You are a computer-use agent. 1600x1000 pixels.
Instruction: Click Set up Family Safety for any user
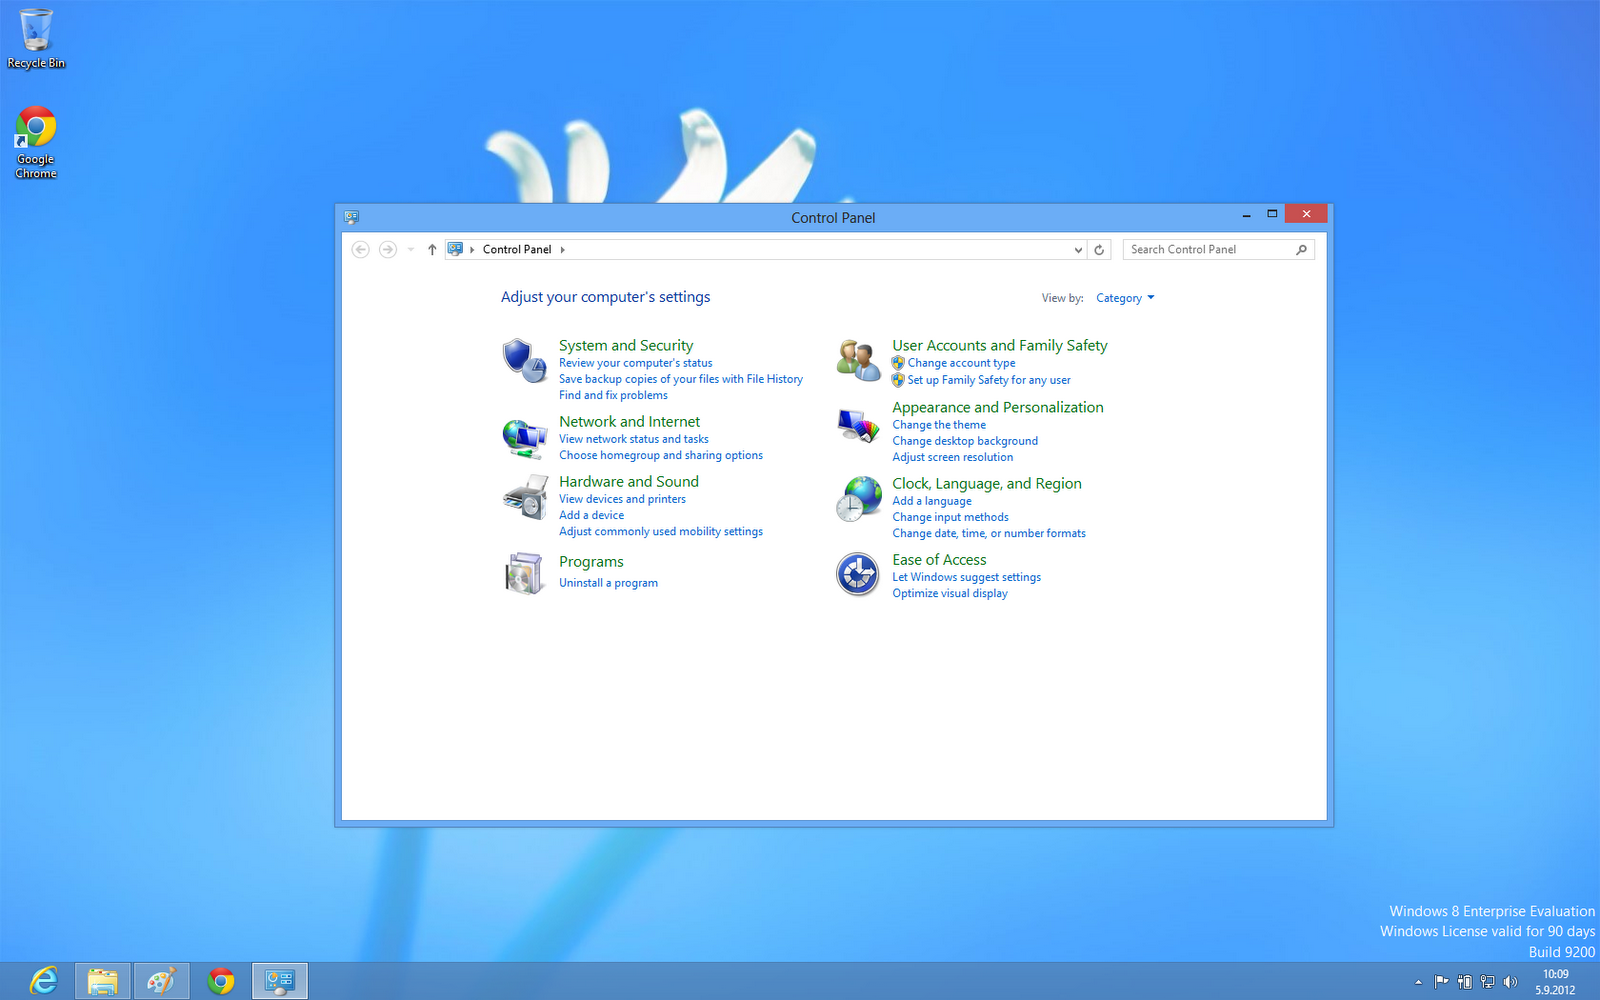(989, 380)
